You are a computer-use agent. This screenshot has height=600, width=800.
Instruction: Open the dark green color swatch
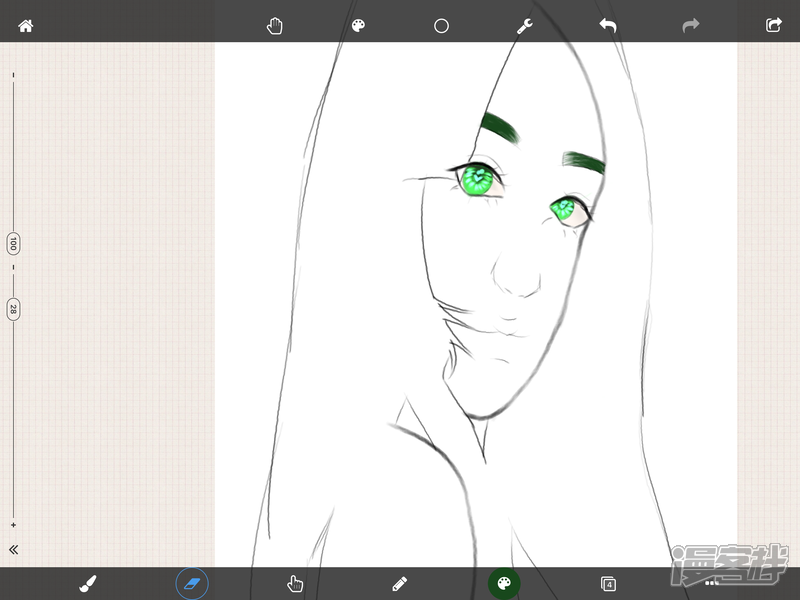click(504, 583)
